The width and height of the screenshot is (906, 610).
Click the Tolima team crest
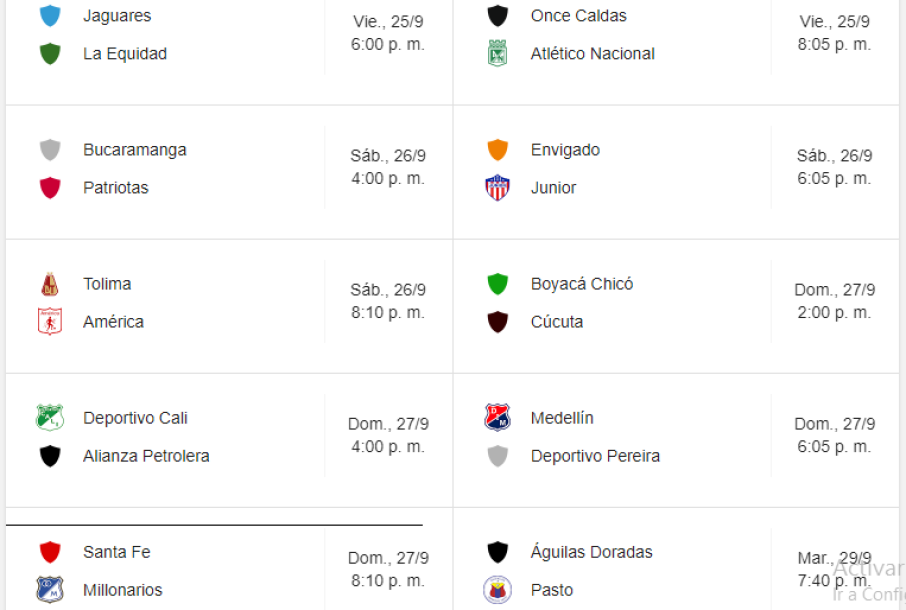point(50,284)
